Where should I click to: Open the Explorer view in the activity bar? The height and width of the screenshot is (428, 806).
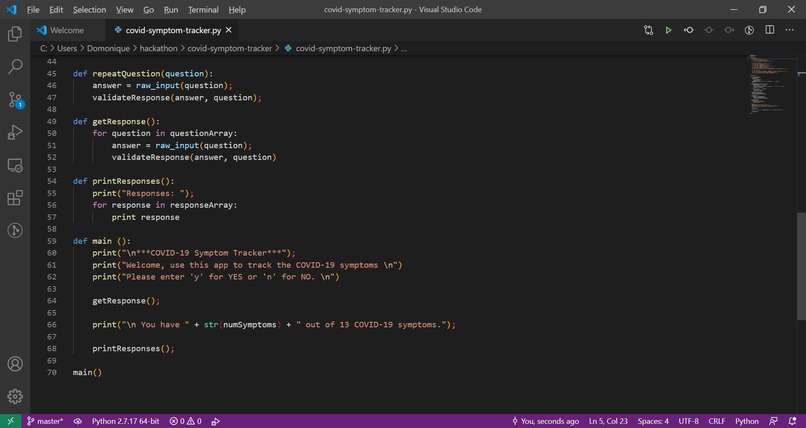(x=15, y=34)
